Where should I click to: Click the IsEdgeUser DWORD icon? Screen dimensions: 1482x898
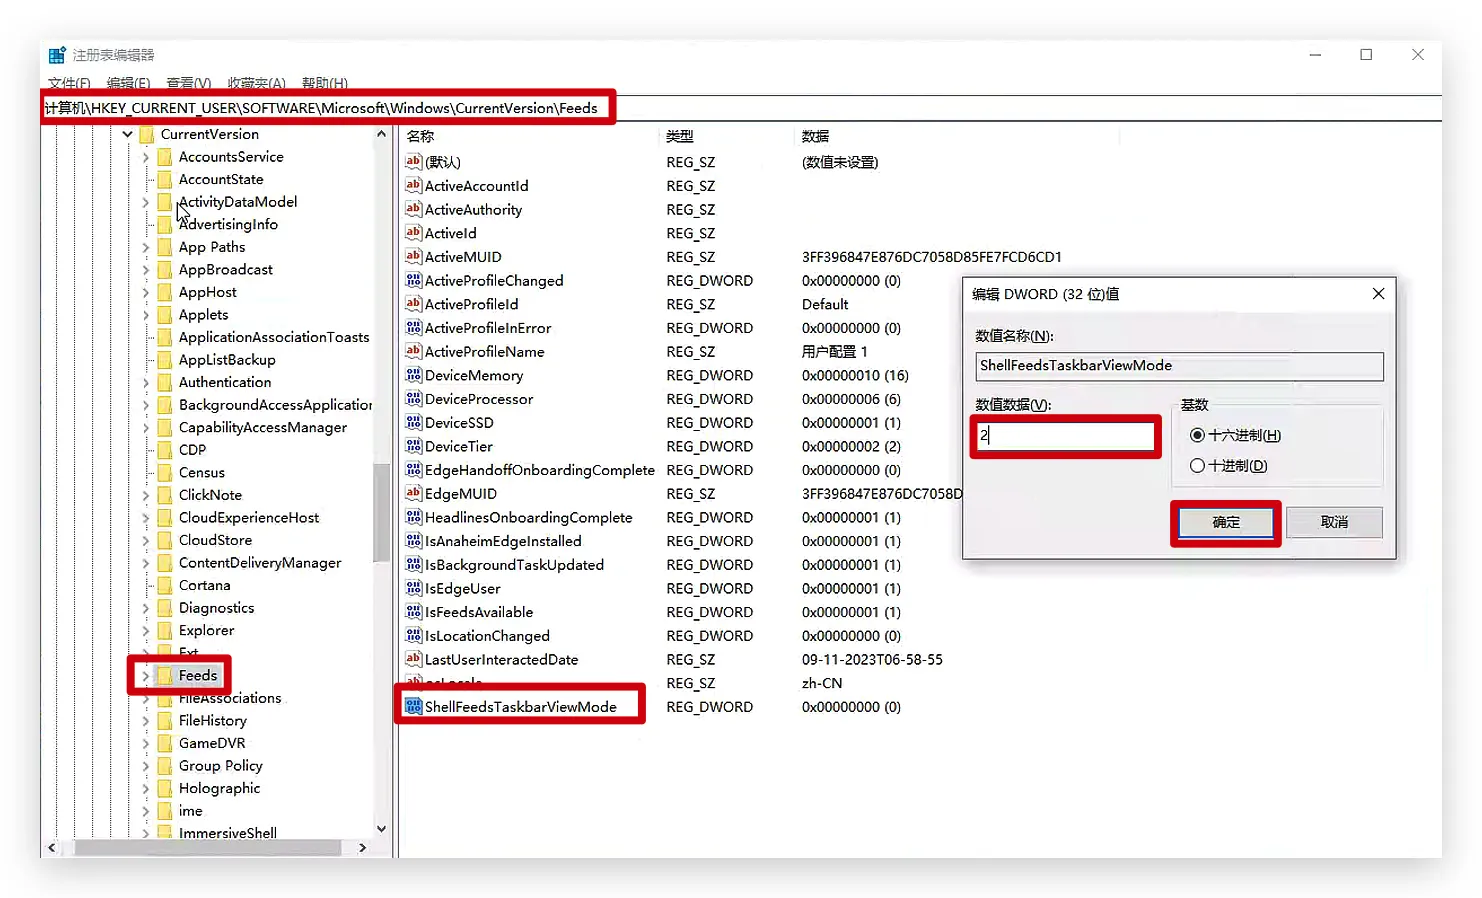click(x=413, y=588)
